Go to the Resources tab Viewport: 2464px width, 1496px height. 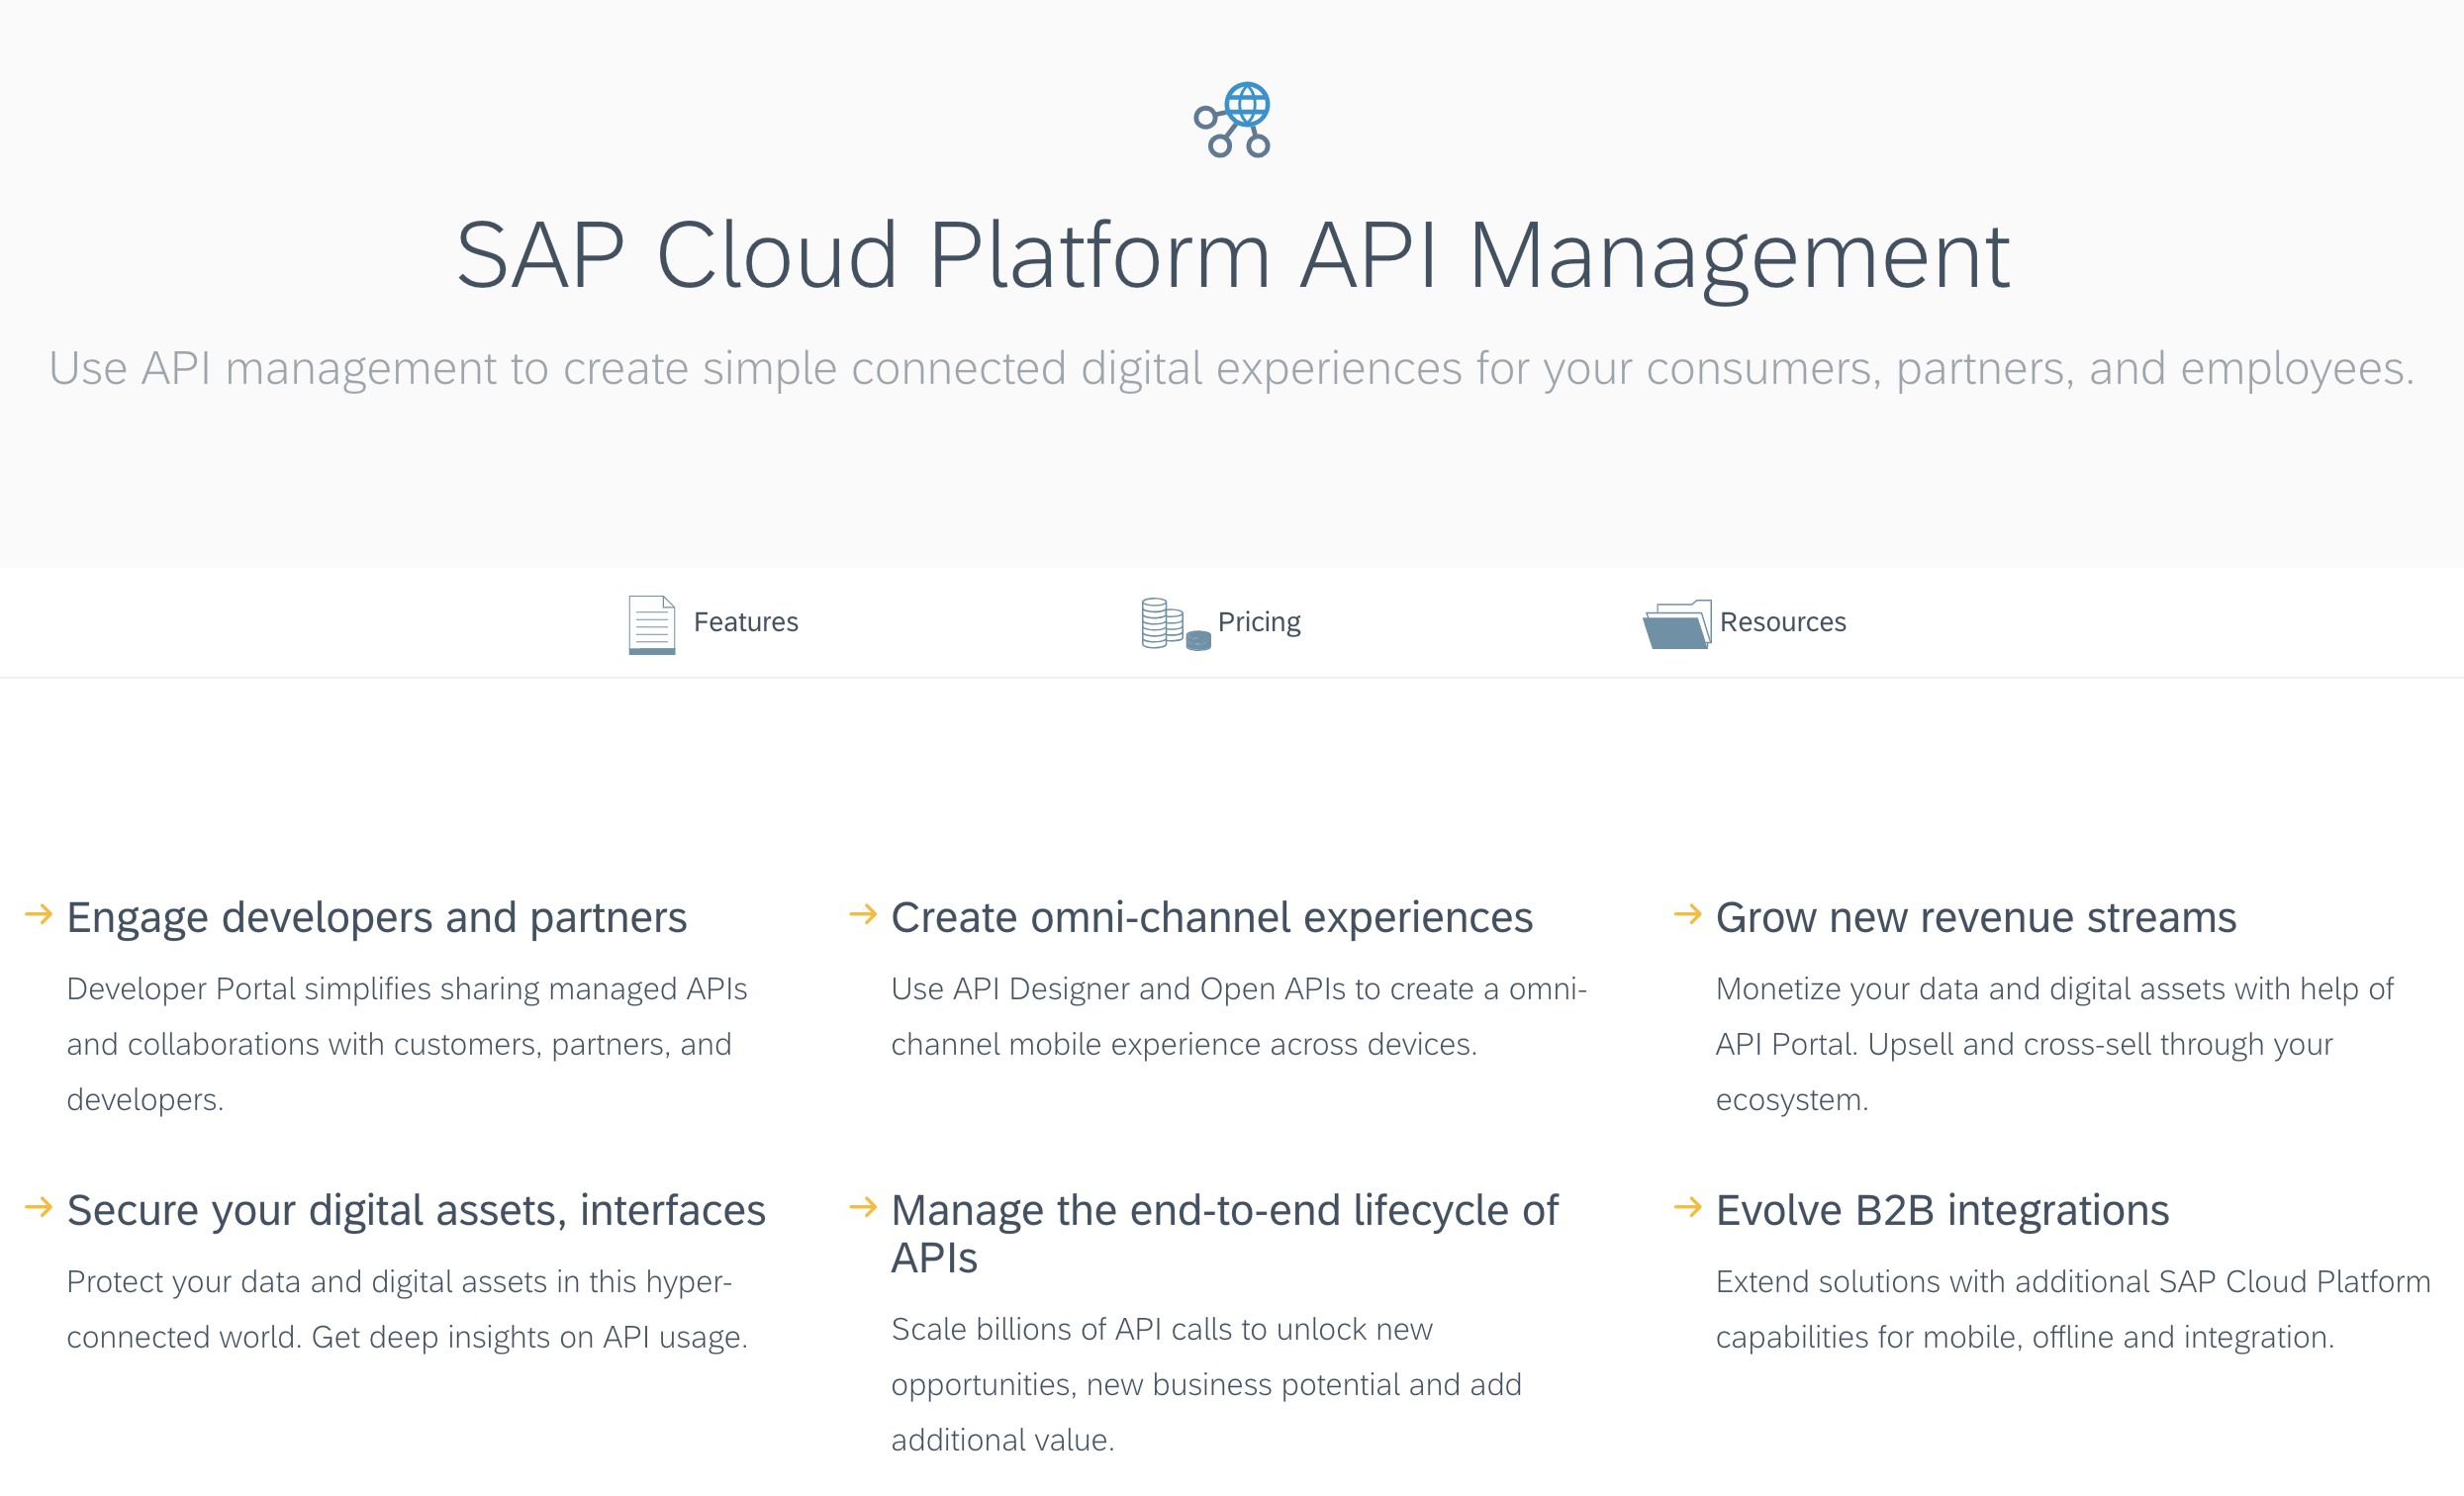pyautogui.click(x=1783, y=622)
